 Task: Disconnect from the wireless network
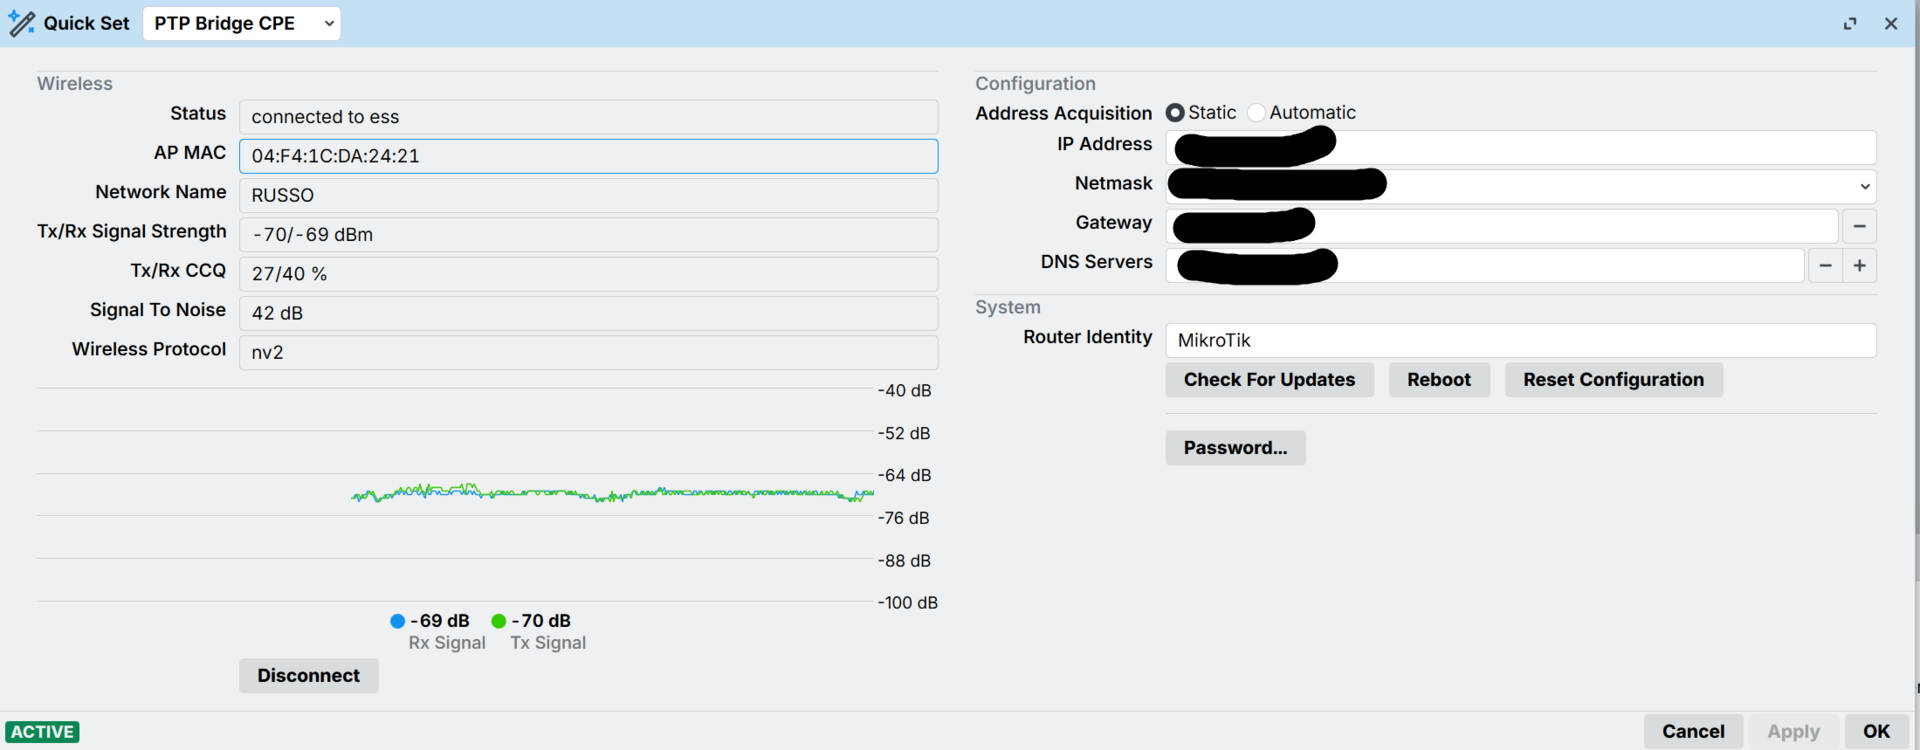(308, 676)
